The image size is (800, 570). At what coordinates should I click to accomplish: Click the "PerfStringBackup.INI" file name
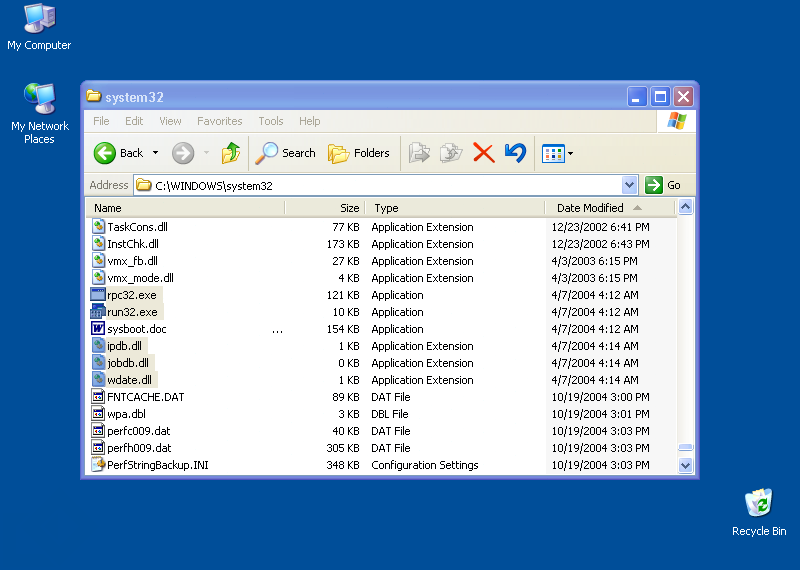point(158,465)
